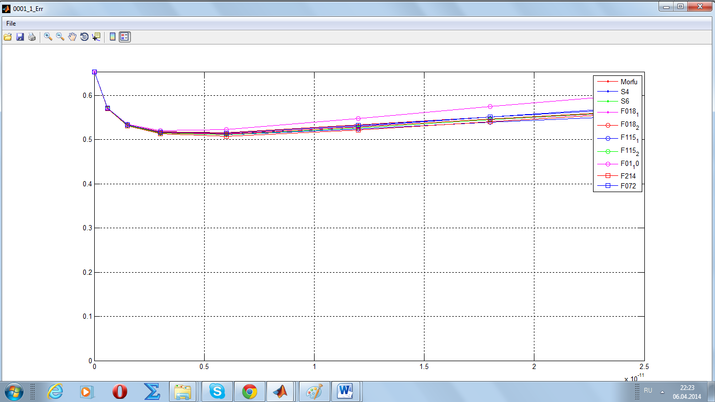Open the Windows Start menu
715x402 pixels.
point(14,391)
